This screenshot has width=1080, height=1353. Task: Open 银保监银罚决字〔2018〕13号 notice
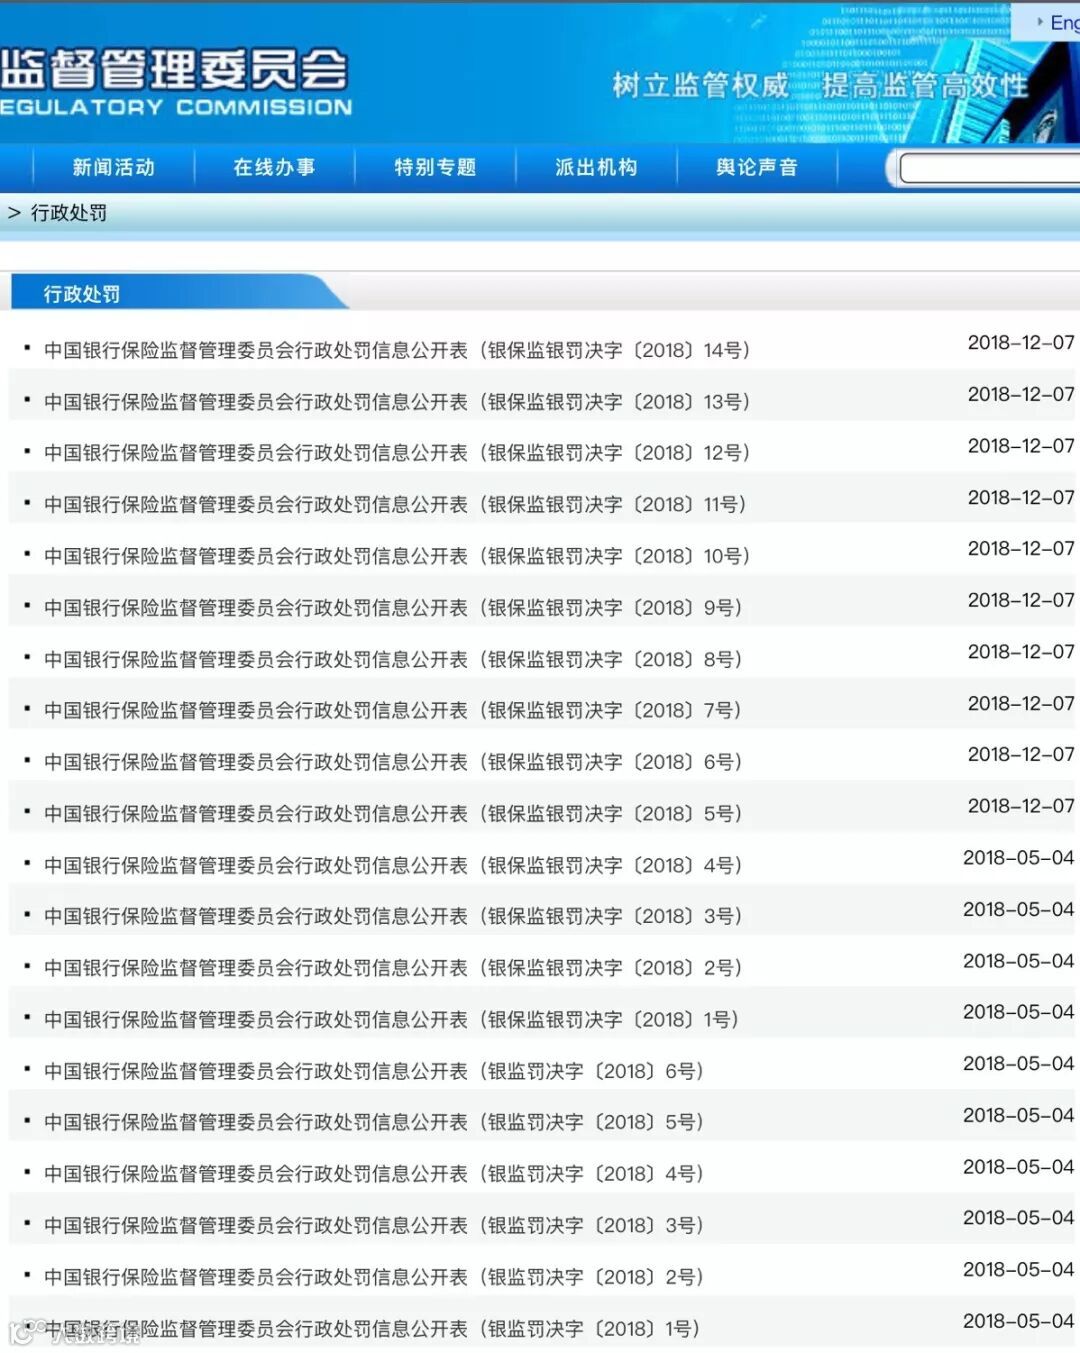[397, 402]
